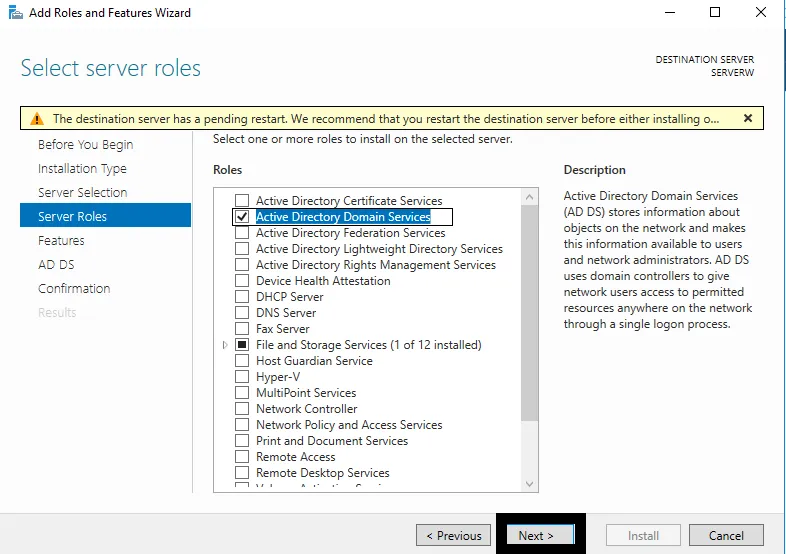Click the Next button

(x=540, y=535)
